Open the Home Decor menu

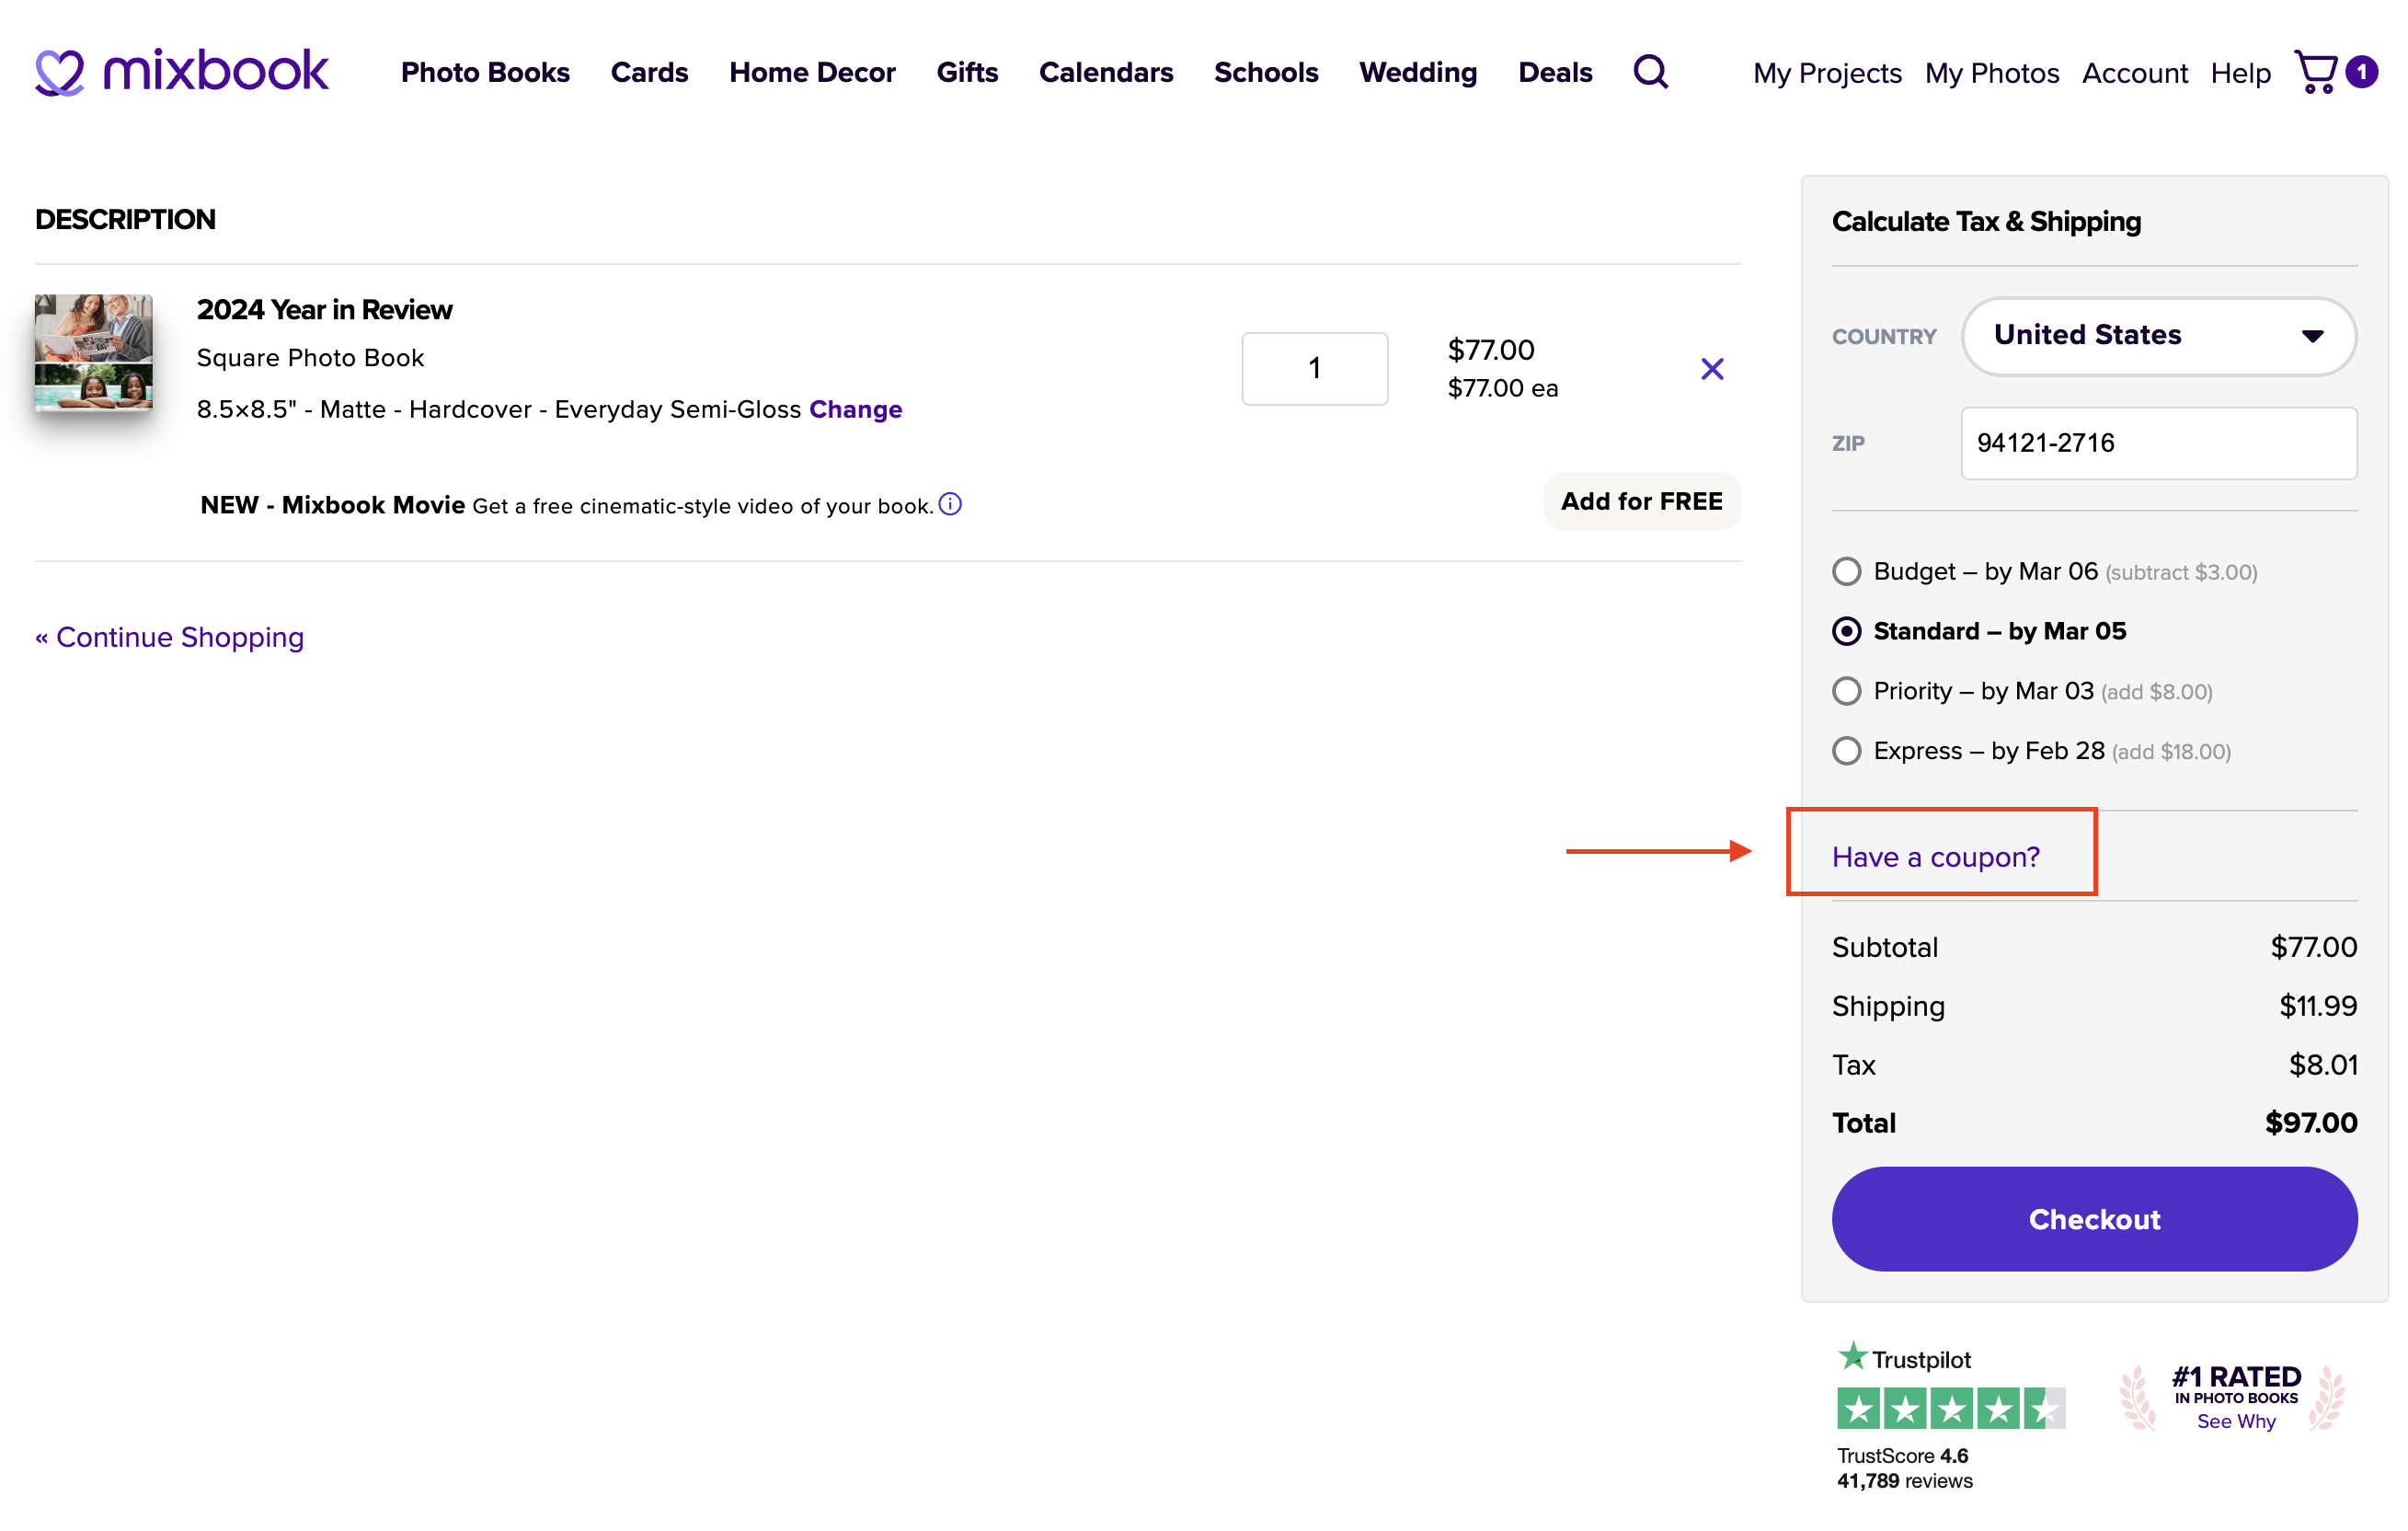(x=812, y=72)
